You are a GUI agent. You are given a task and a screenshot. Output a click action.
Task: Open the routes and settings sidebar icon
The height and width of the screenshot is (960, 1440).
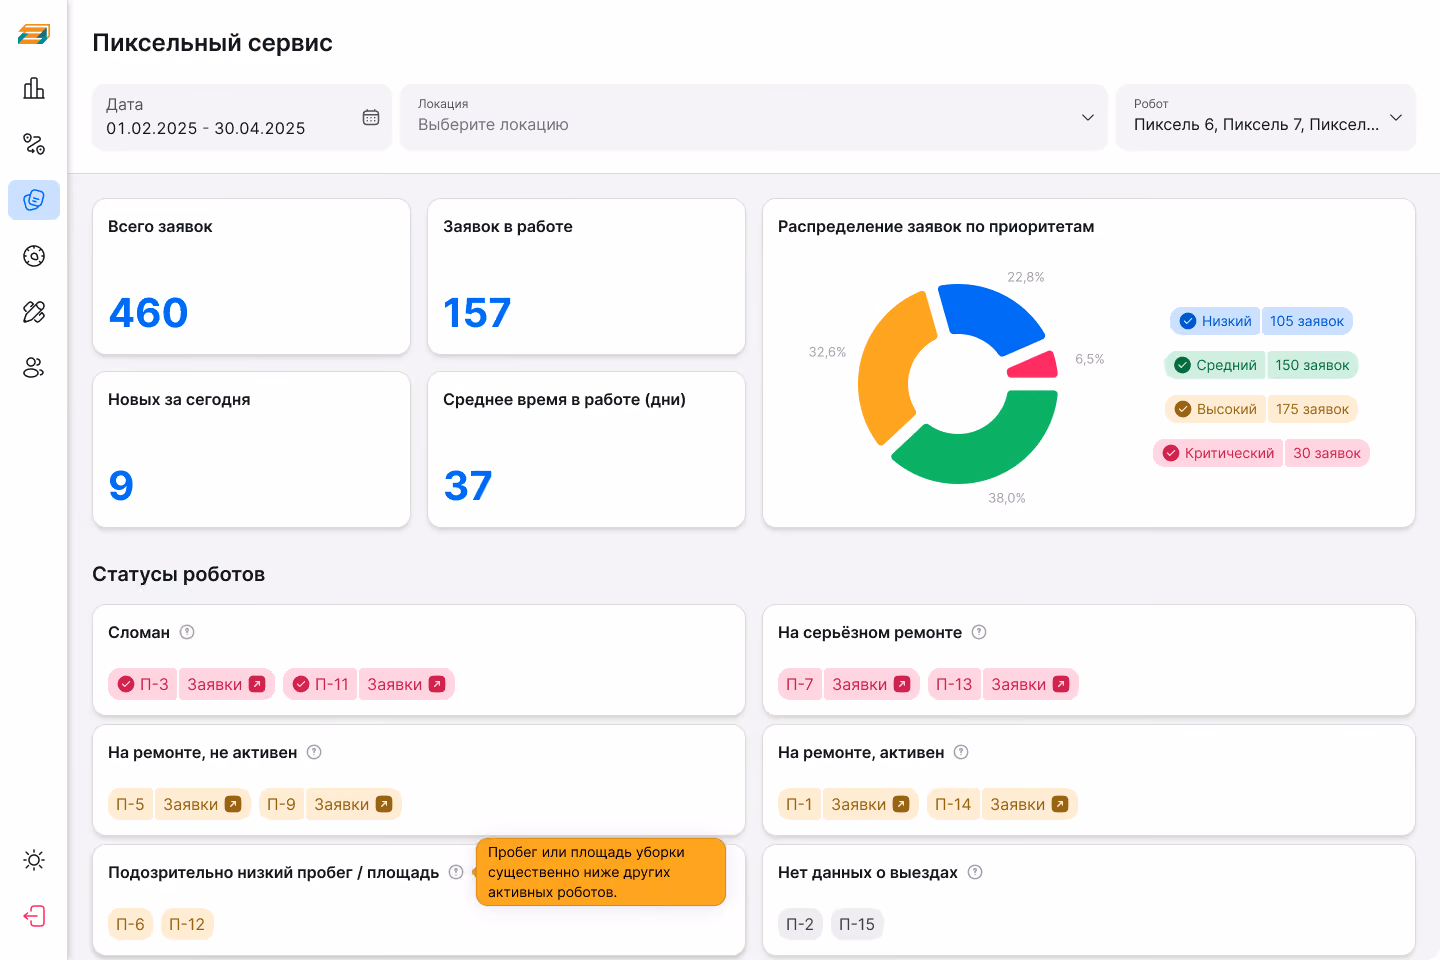pos(34,144)
